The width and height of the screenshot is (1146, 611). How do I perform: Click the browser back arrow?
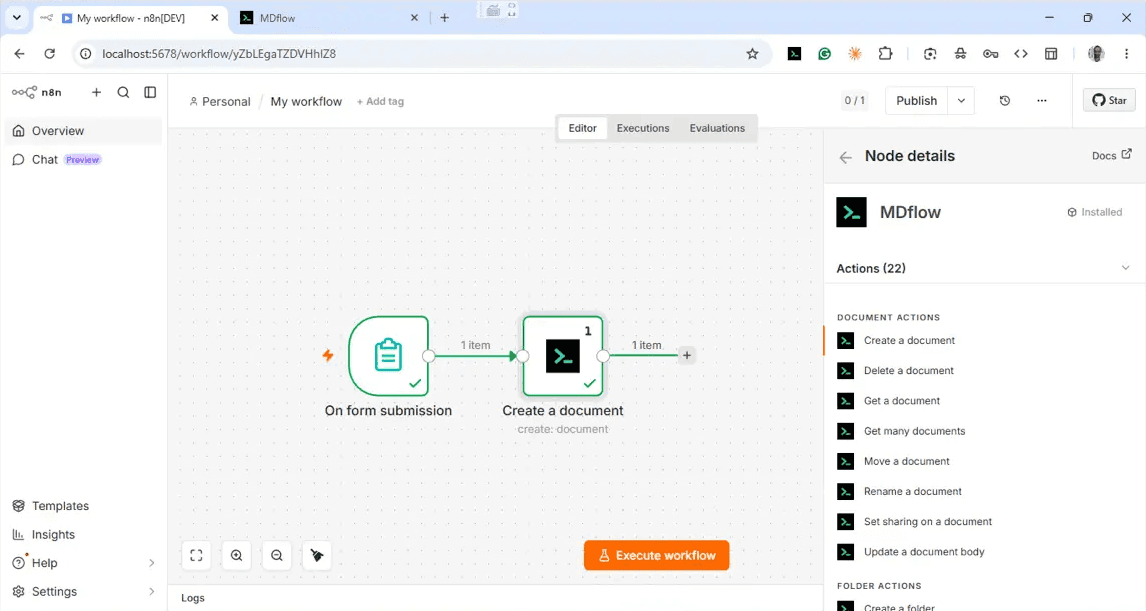click(x=20, y=53)
